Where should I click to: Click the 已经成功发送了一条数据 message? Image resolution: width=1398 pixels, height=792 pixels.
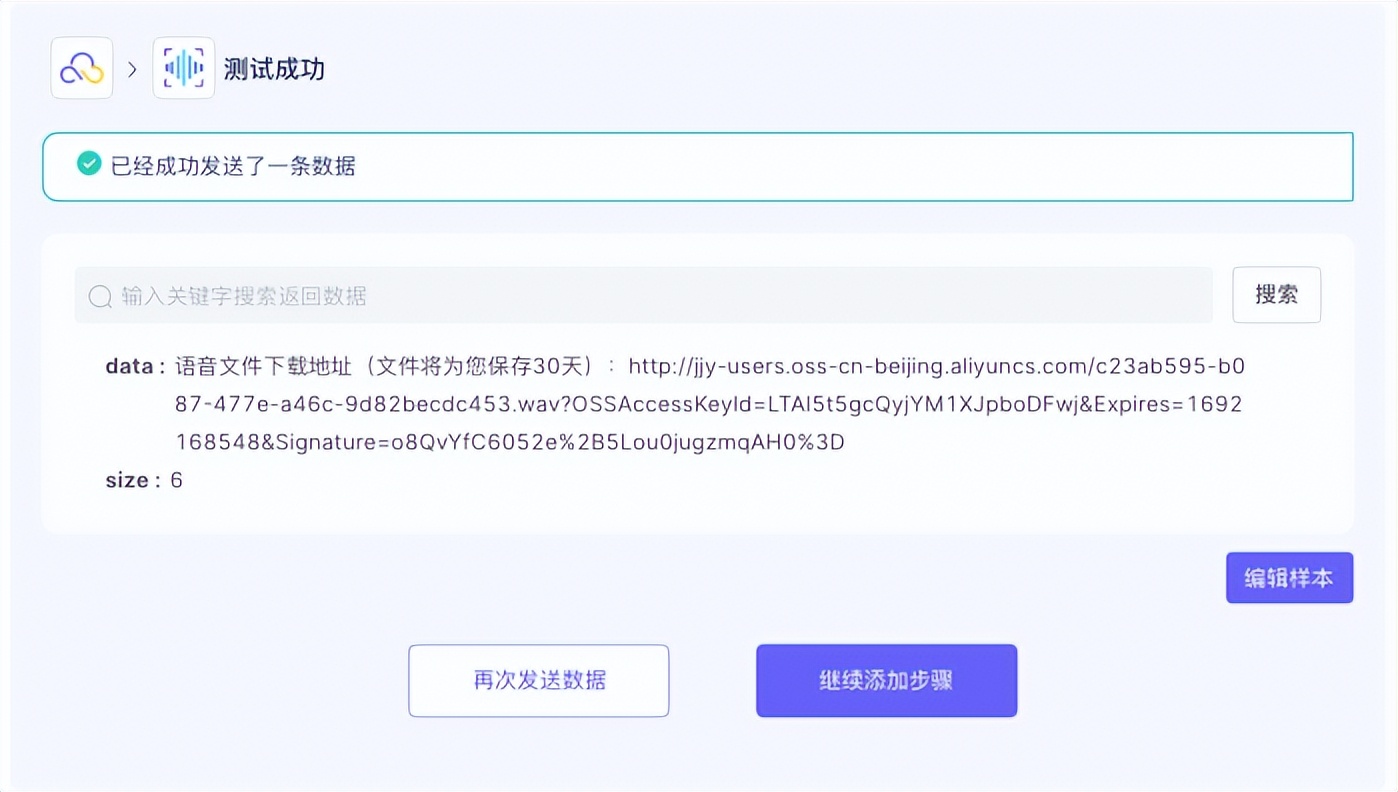coord(233,166)
